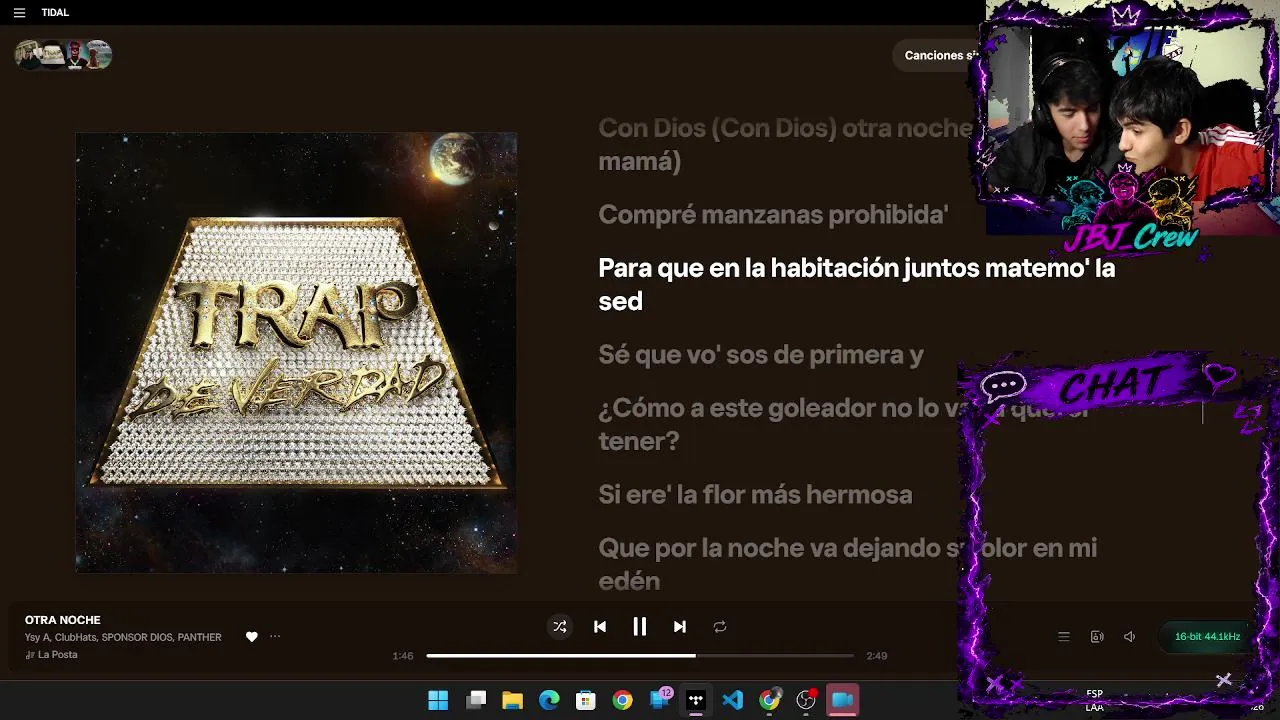Viewport: 1280px width, 720px height.
Task: Open the taskbar app with 12 badge
Action: 660,700
